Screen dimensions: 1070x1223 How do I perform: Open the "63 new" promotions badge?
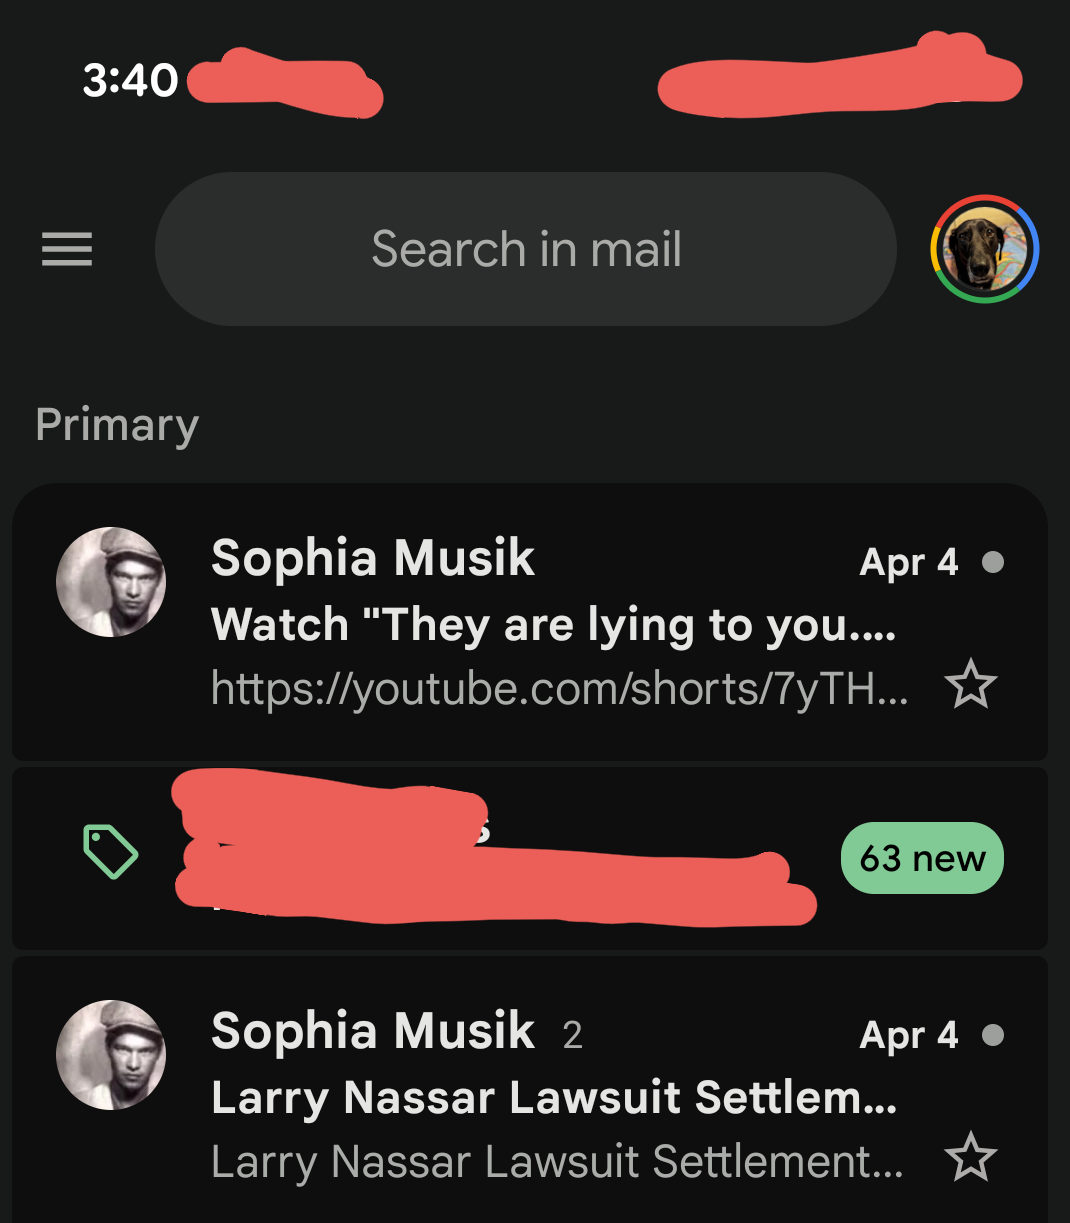point(922,858)
